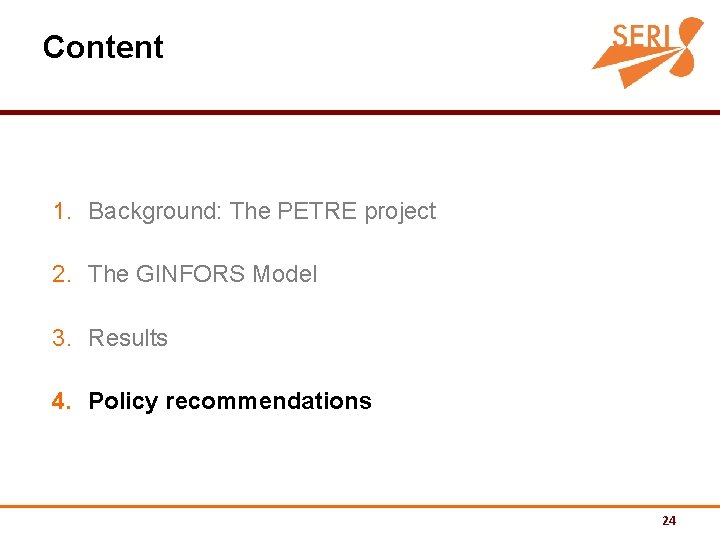Screen dimensions: 720x540
Task: Click the word "PETRE" in item one
Action: click(x=317, y=211)
